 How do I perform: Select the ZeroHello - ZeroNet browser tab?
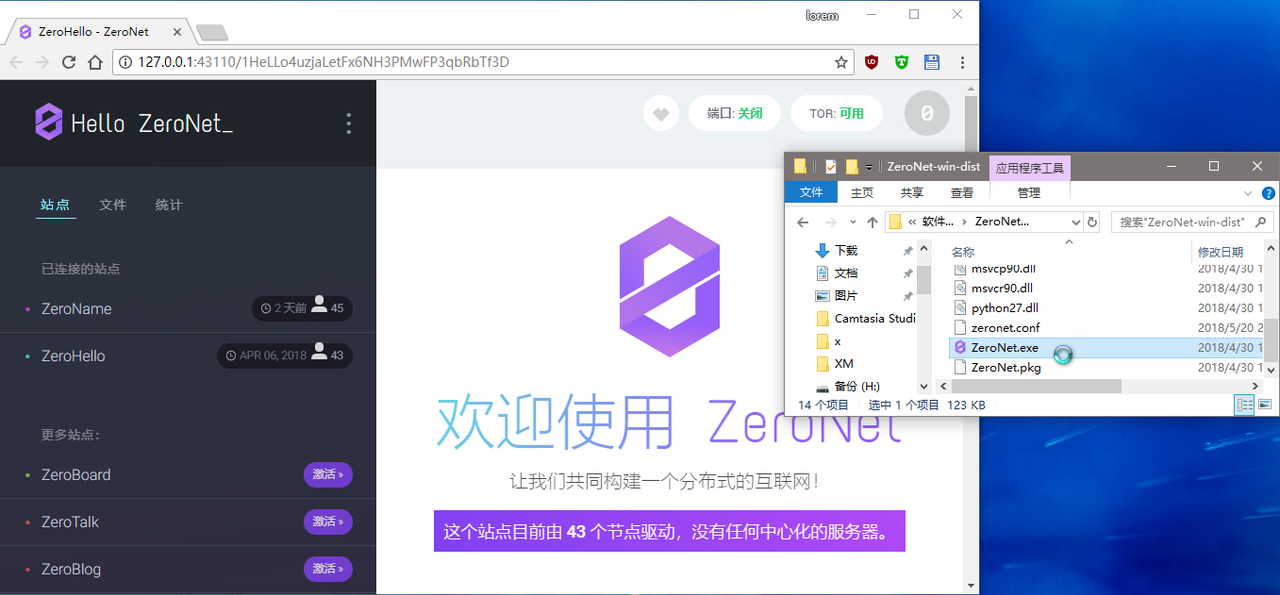point(97,32)
